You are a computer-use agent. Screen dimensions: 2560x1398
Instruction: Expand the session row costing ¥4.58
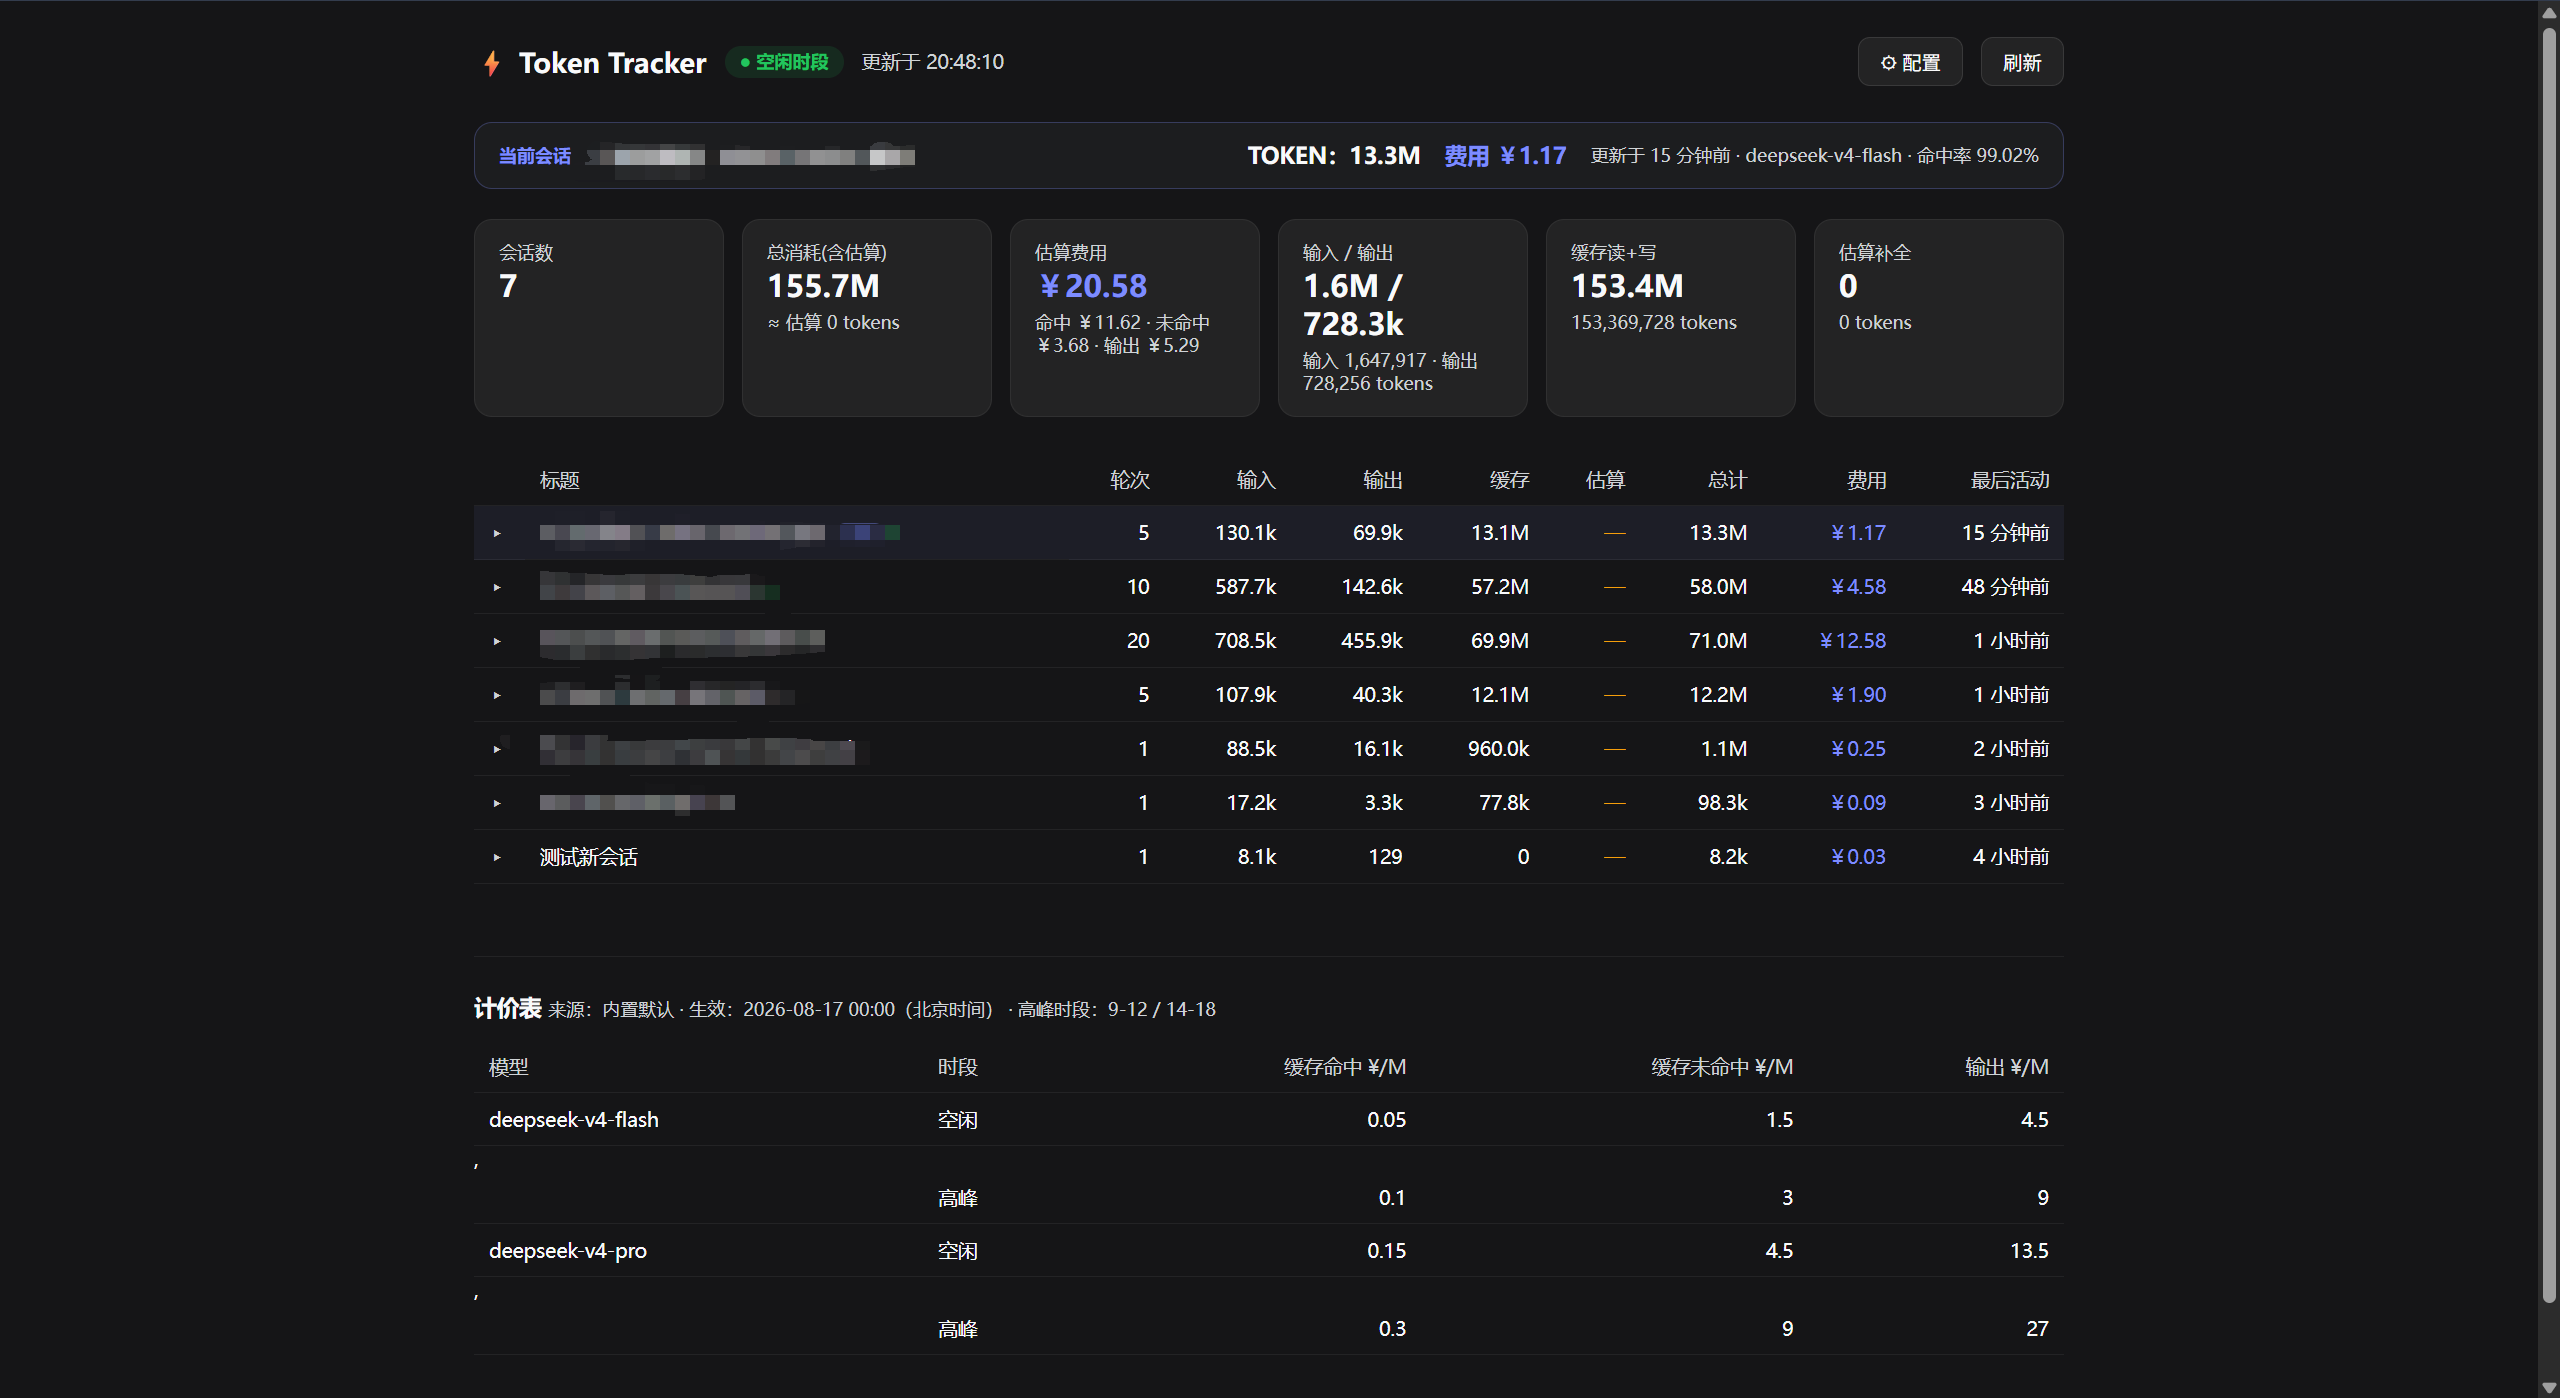[497, 587]
